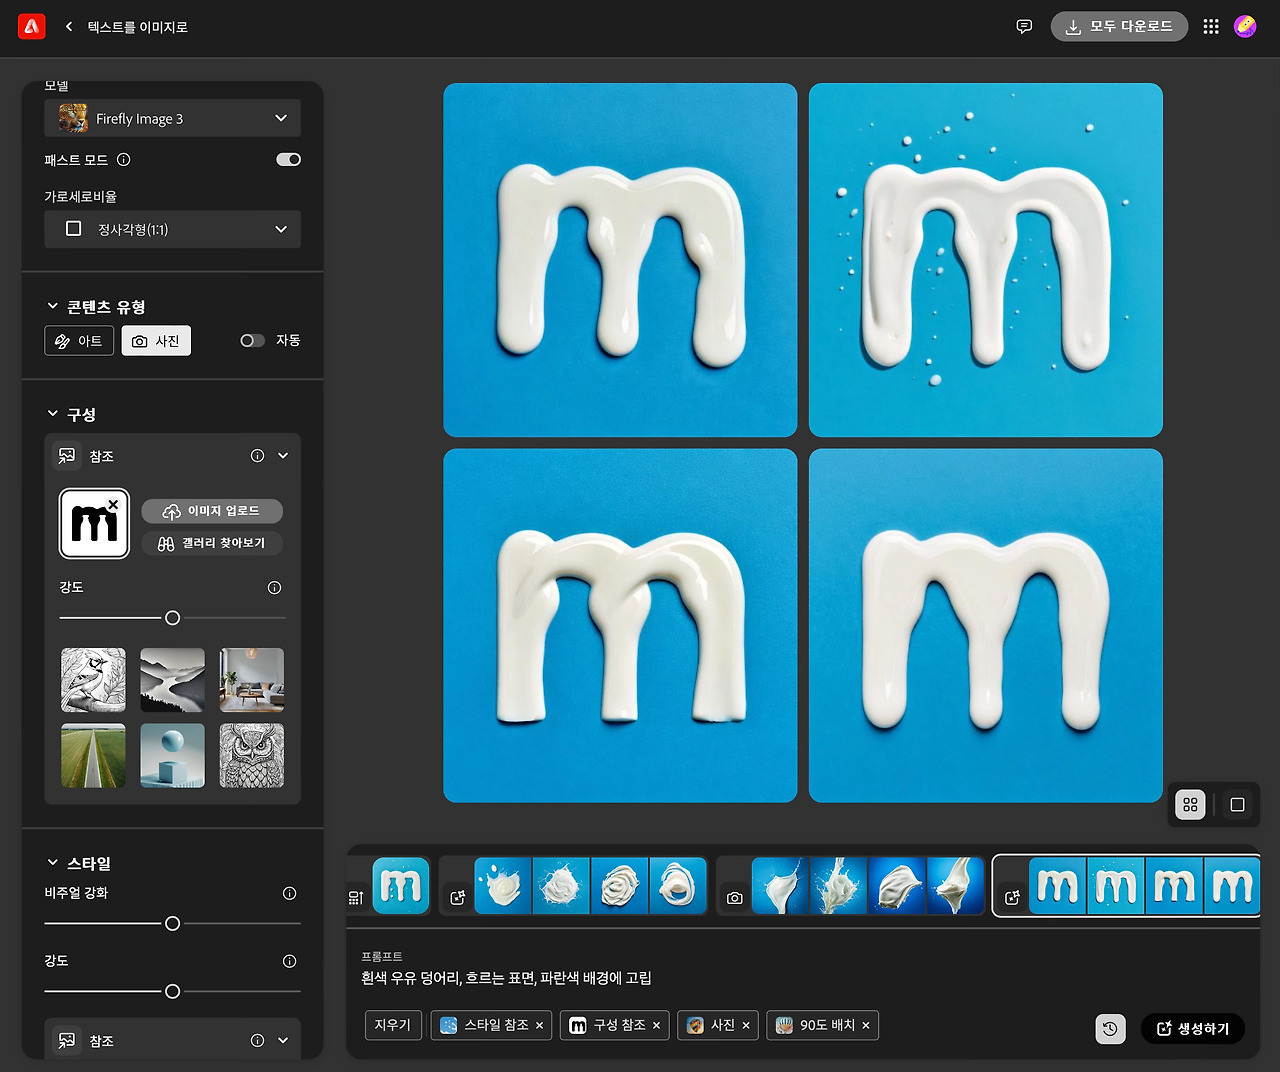Open the user profile avatar
Screen dimensions: 1280x1072
(x=1245, y=27)
